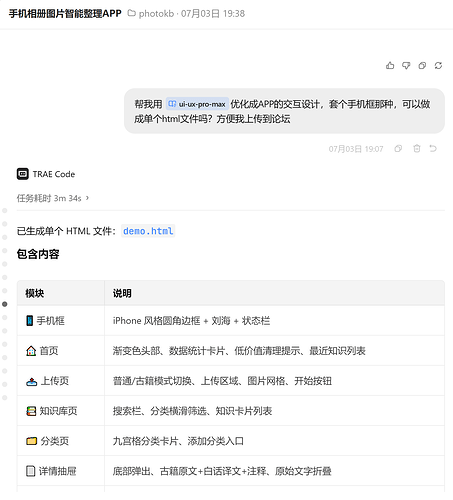Screen dimensions: 453x500
Task: Click the 分类页 table cell
Action: 61,441
